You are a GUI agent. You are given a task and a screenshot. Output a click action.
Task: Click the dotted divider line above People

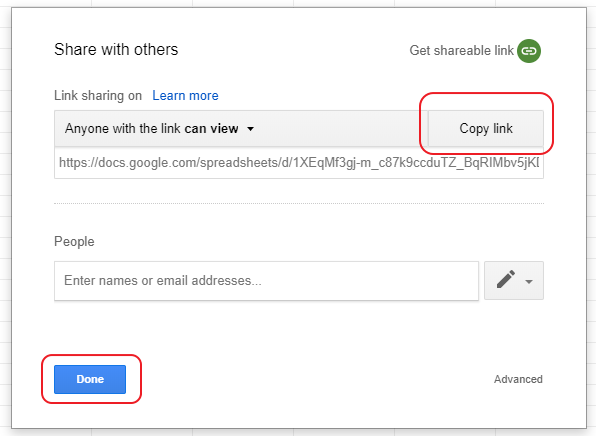[299, 203]
